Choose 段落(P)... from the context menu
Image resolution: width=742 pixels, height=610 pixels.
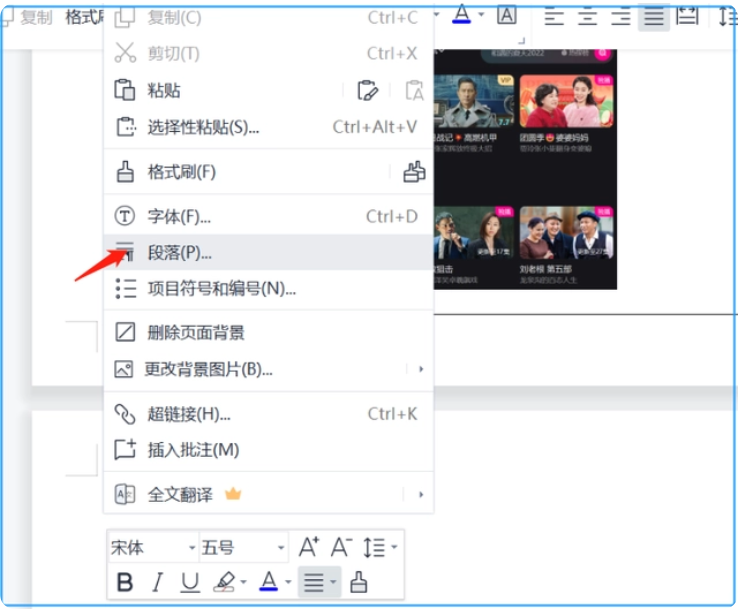pyautogui.click(x=268, y=253)
